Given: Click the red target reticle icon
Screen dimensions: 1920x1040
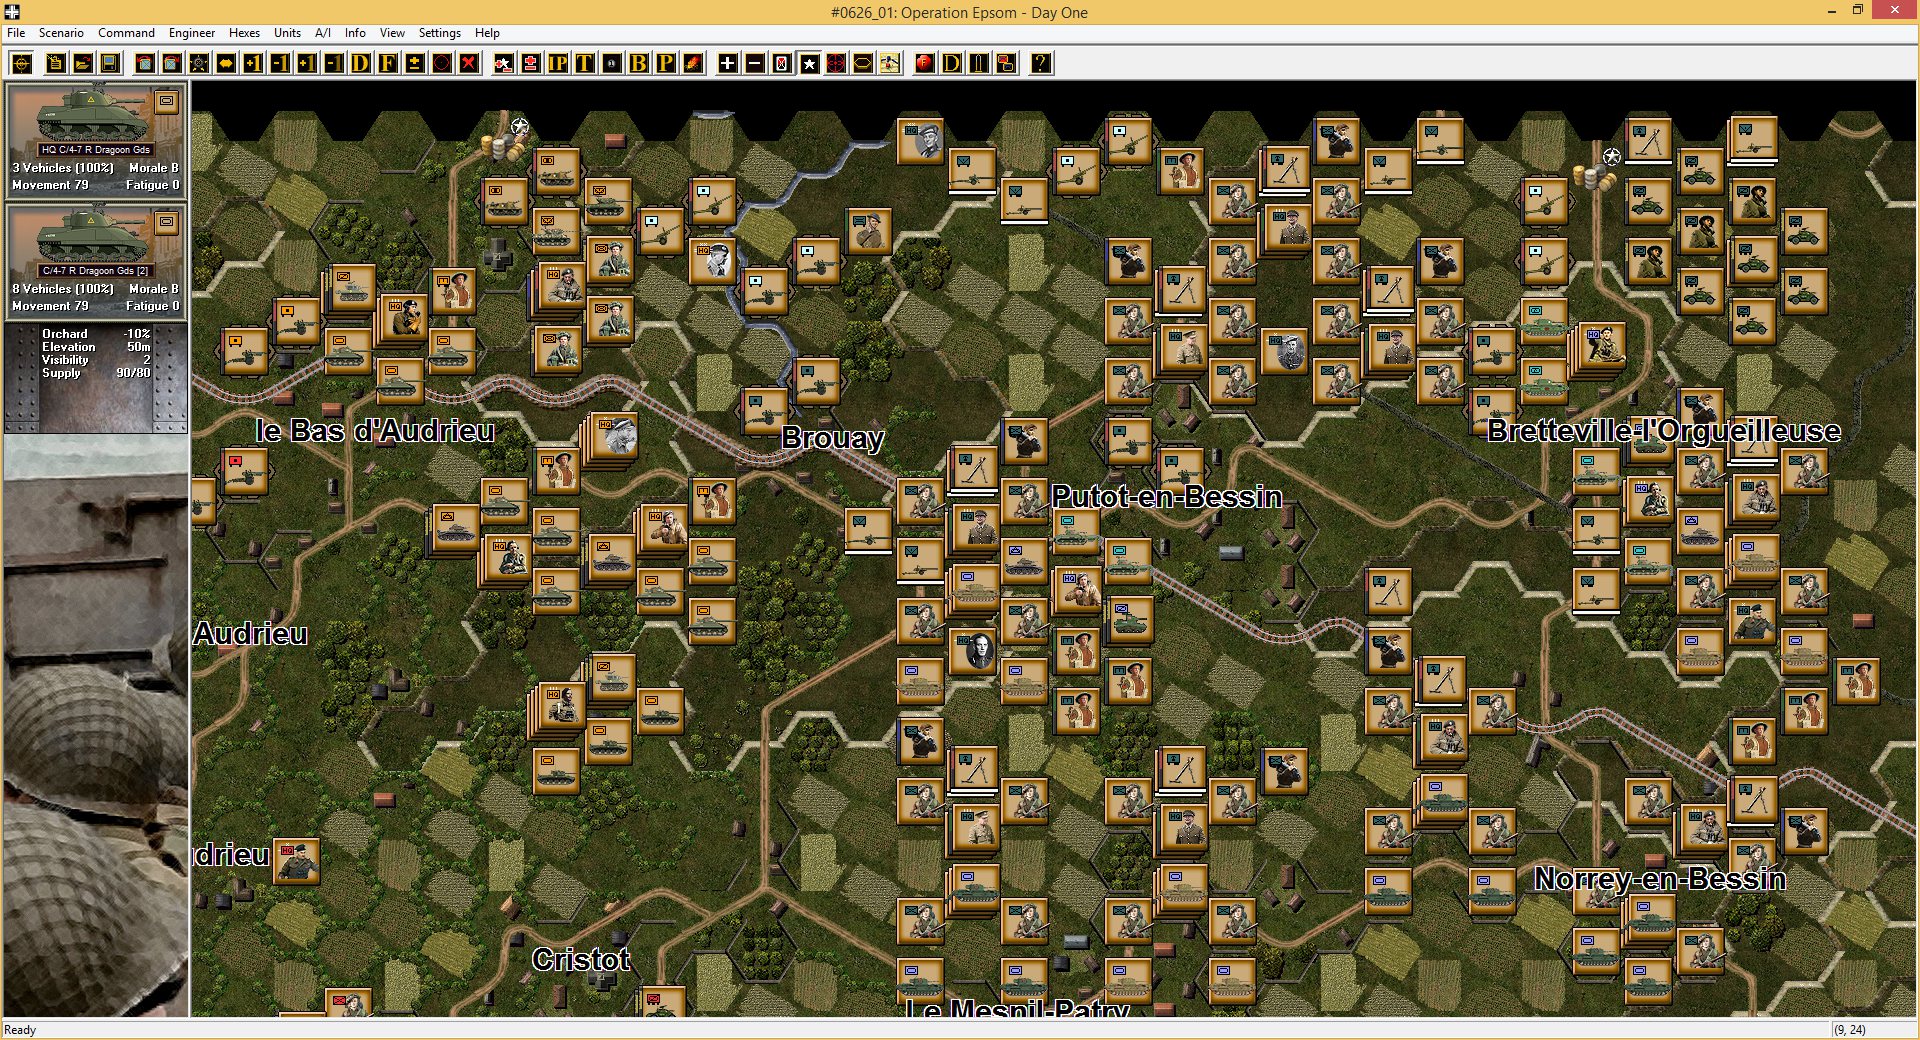Looking at the screenshot, I should point(836,64).
